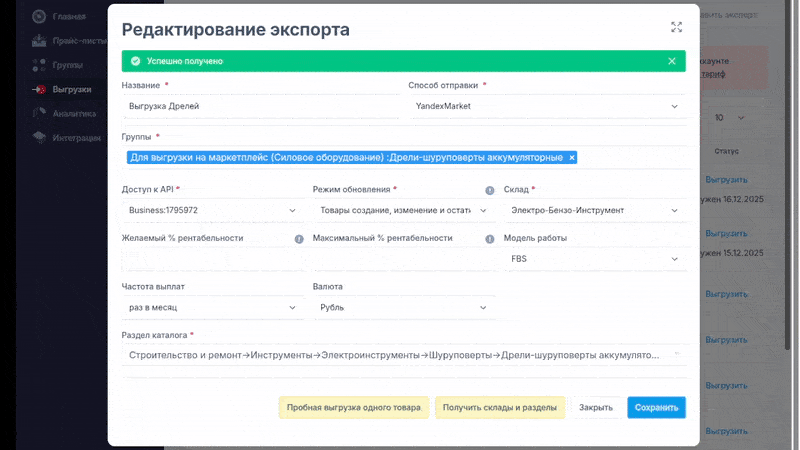Image resolution: width=800 pixels, height=450 pixels.
Task: Remove the selected Дрели-шуруповерты group tag
Action: pyautogui.click(x=572, y=157)
